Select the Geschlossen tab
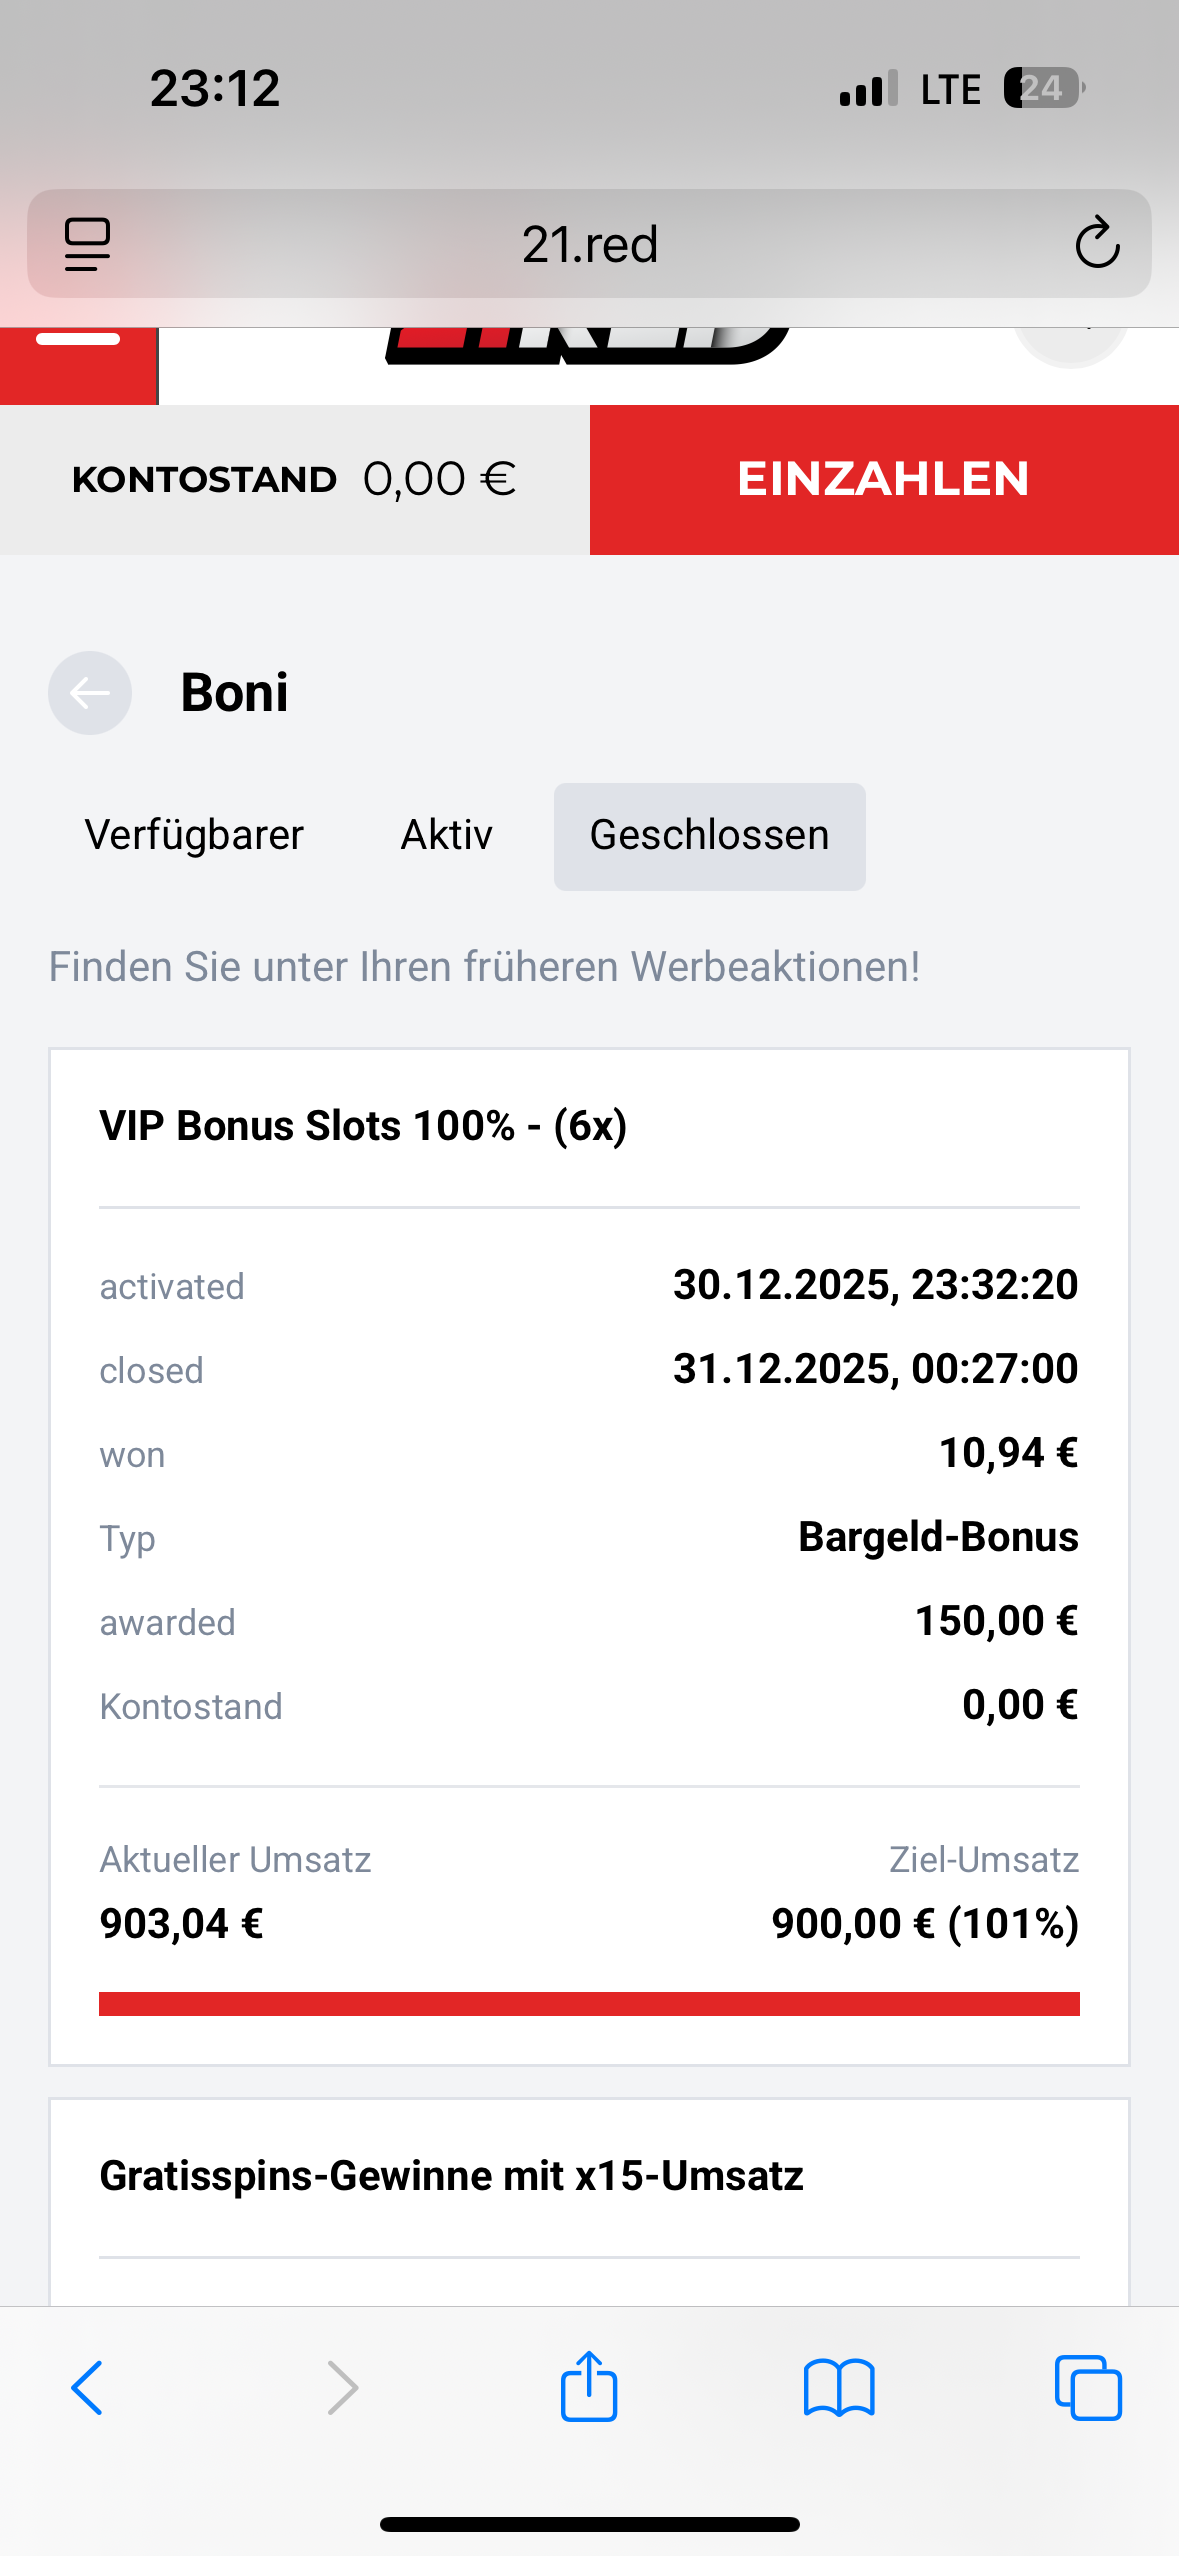 pos(709,836)
